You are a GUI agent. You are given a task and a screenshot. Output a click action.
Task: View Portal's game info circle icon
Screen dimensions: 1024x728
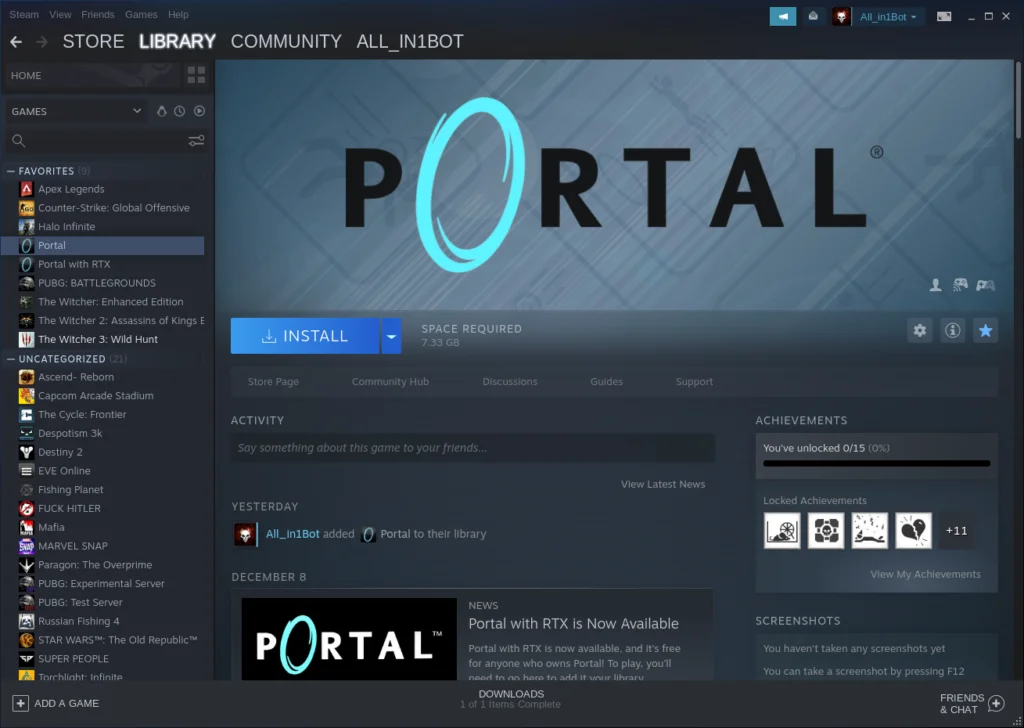[952, 330]
